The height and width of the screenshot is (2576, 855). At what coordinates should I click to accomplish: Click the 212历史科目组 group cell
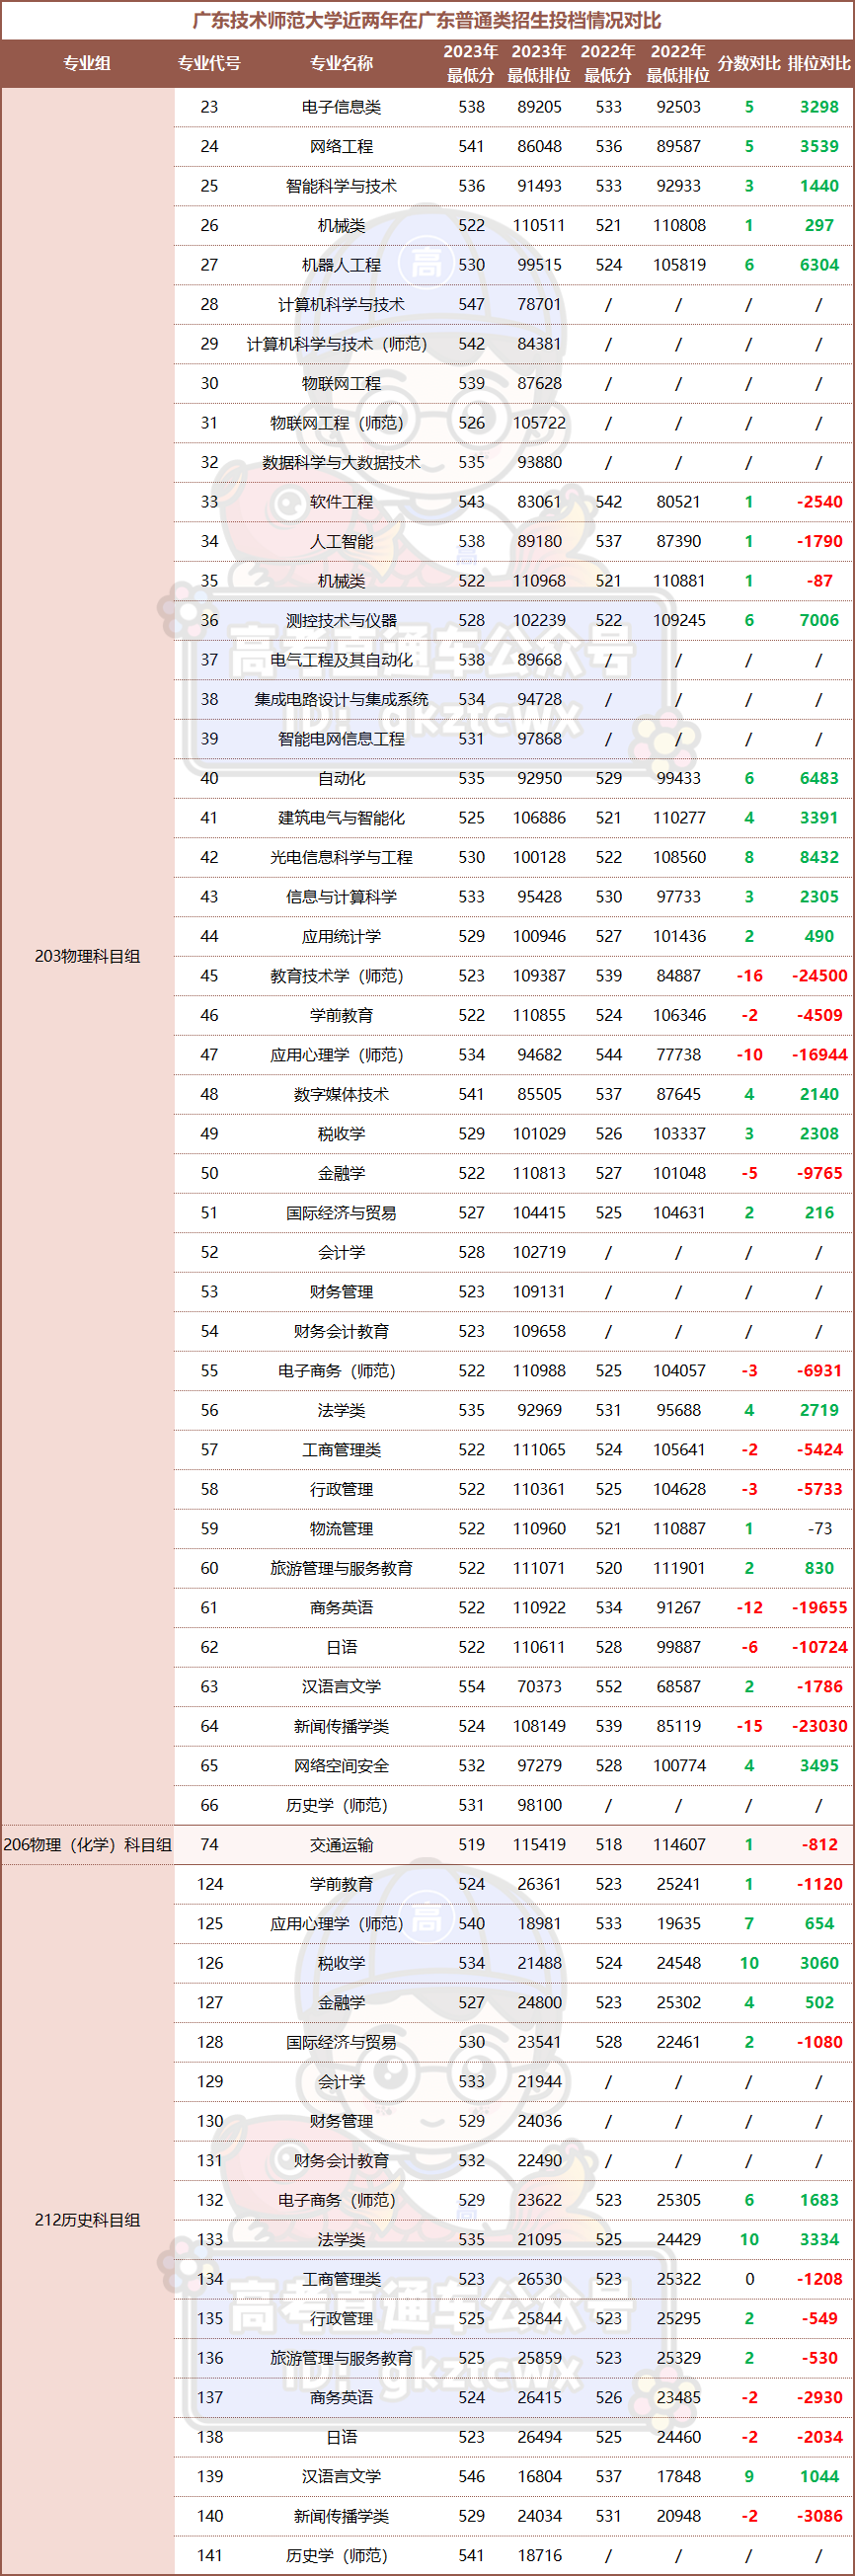point(87,2219)
